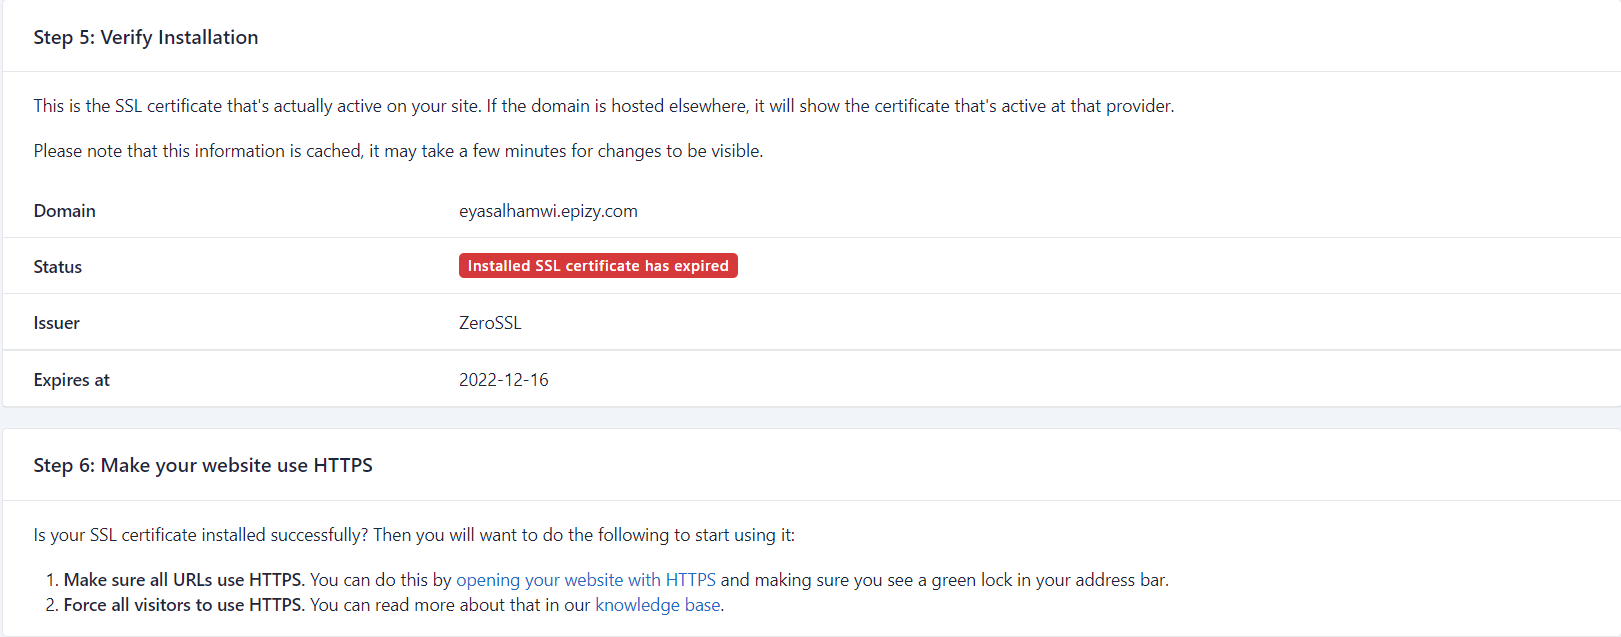
Task: Click the 'Issuer' row label
Action: tap(57, 323)
